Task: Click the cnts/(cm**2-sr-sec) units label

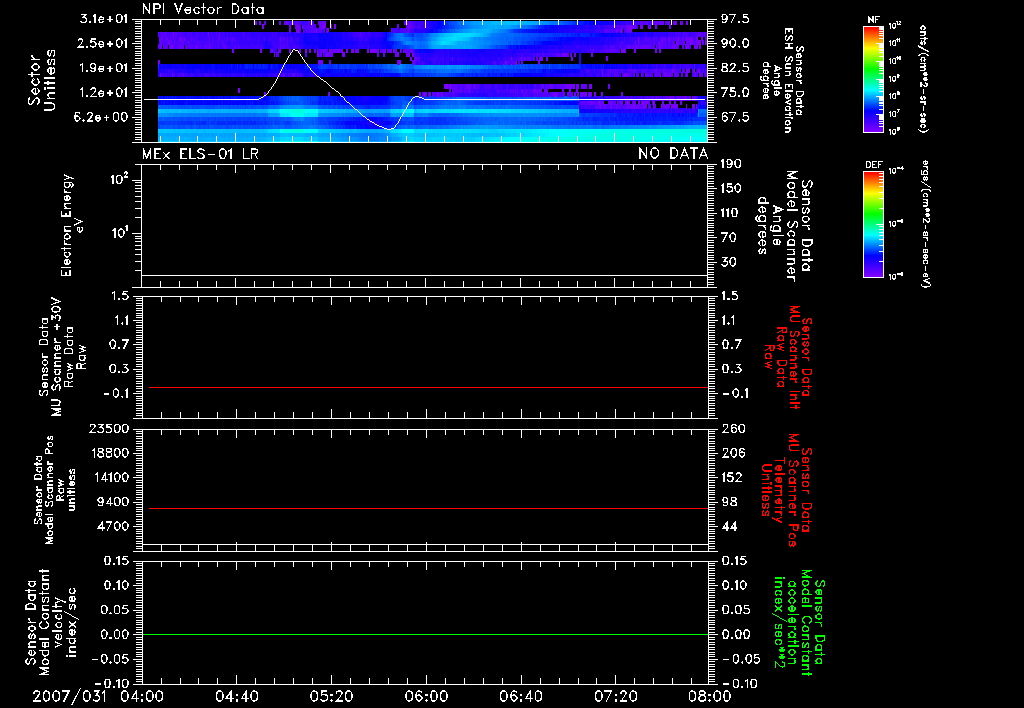Action: (x=923, y=78)
